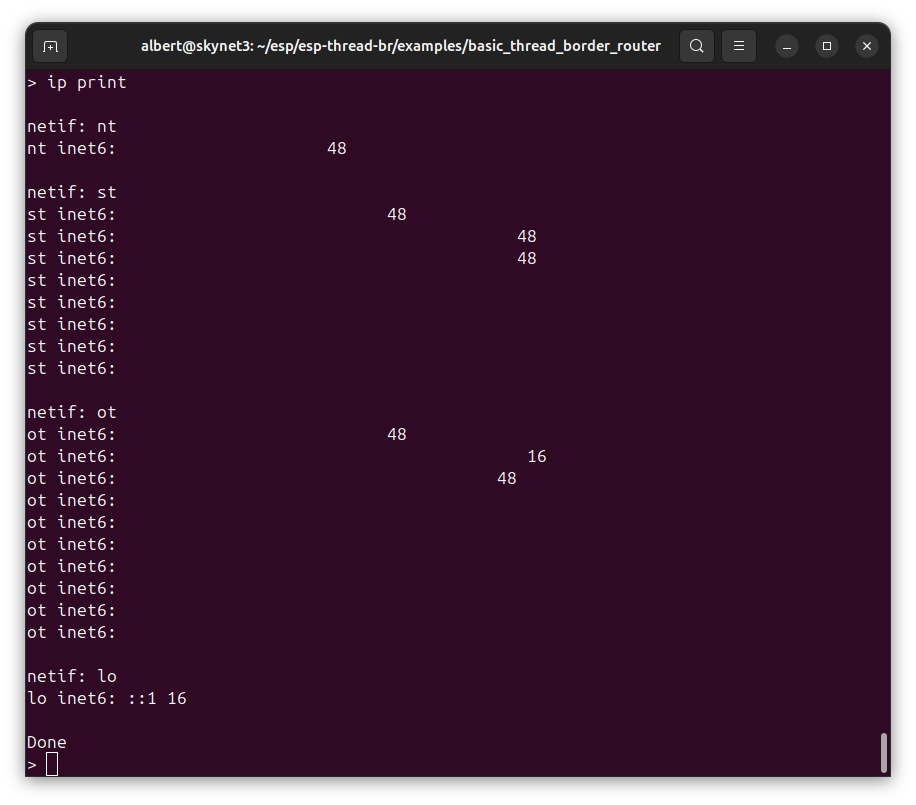Click the cursor at the bottom prompt
Screen dimensions: 916x805
pyautogui.click(x=52, y=764)
